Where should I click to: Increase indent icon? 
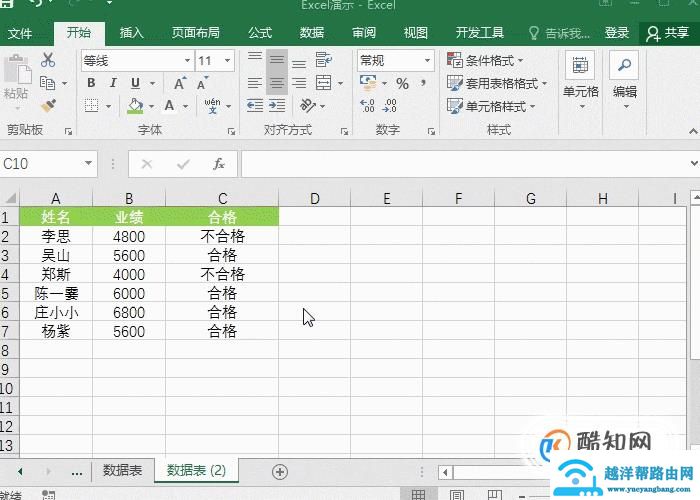coord(277,106)
